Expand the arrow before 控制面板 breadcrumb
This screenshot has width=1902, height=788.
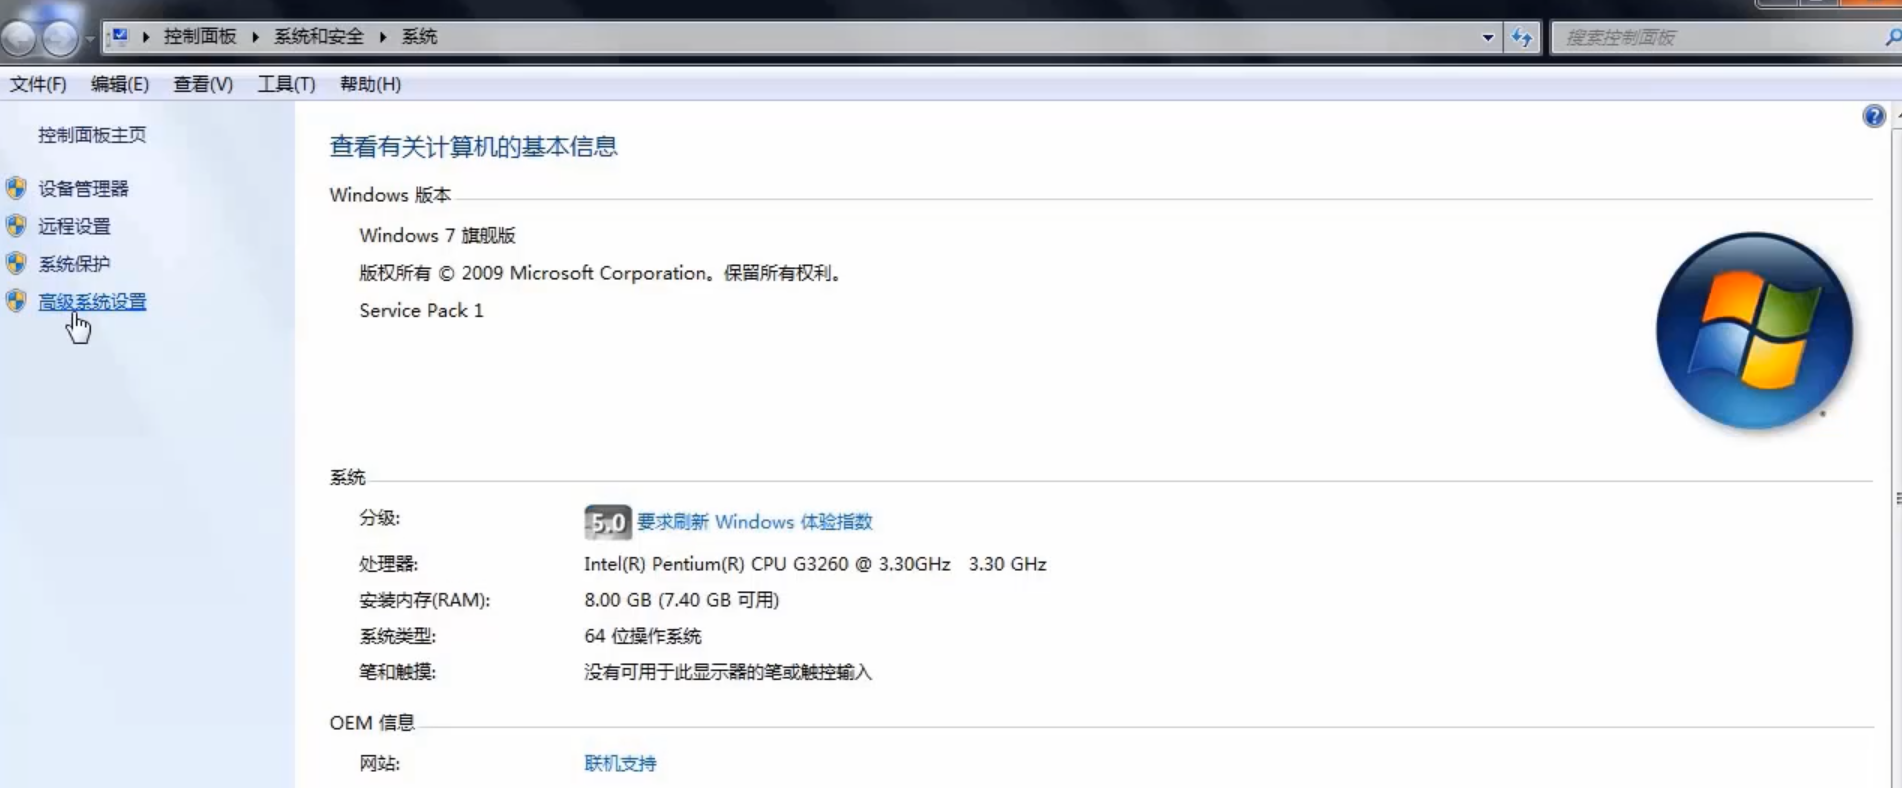click(146, 37)
